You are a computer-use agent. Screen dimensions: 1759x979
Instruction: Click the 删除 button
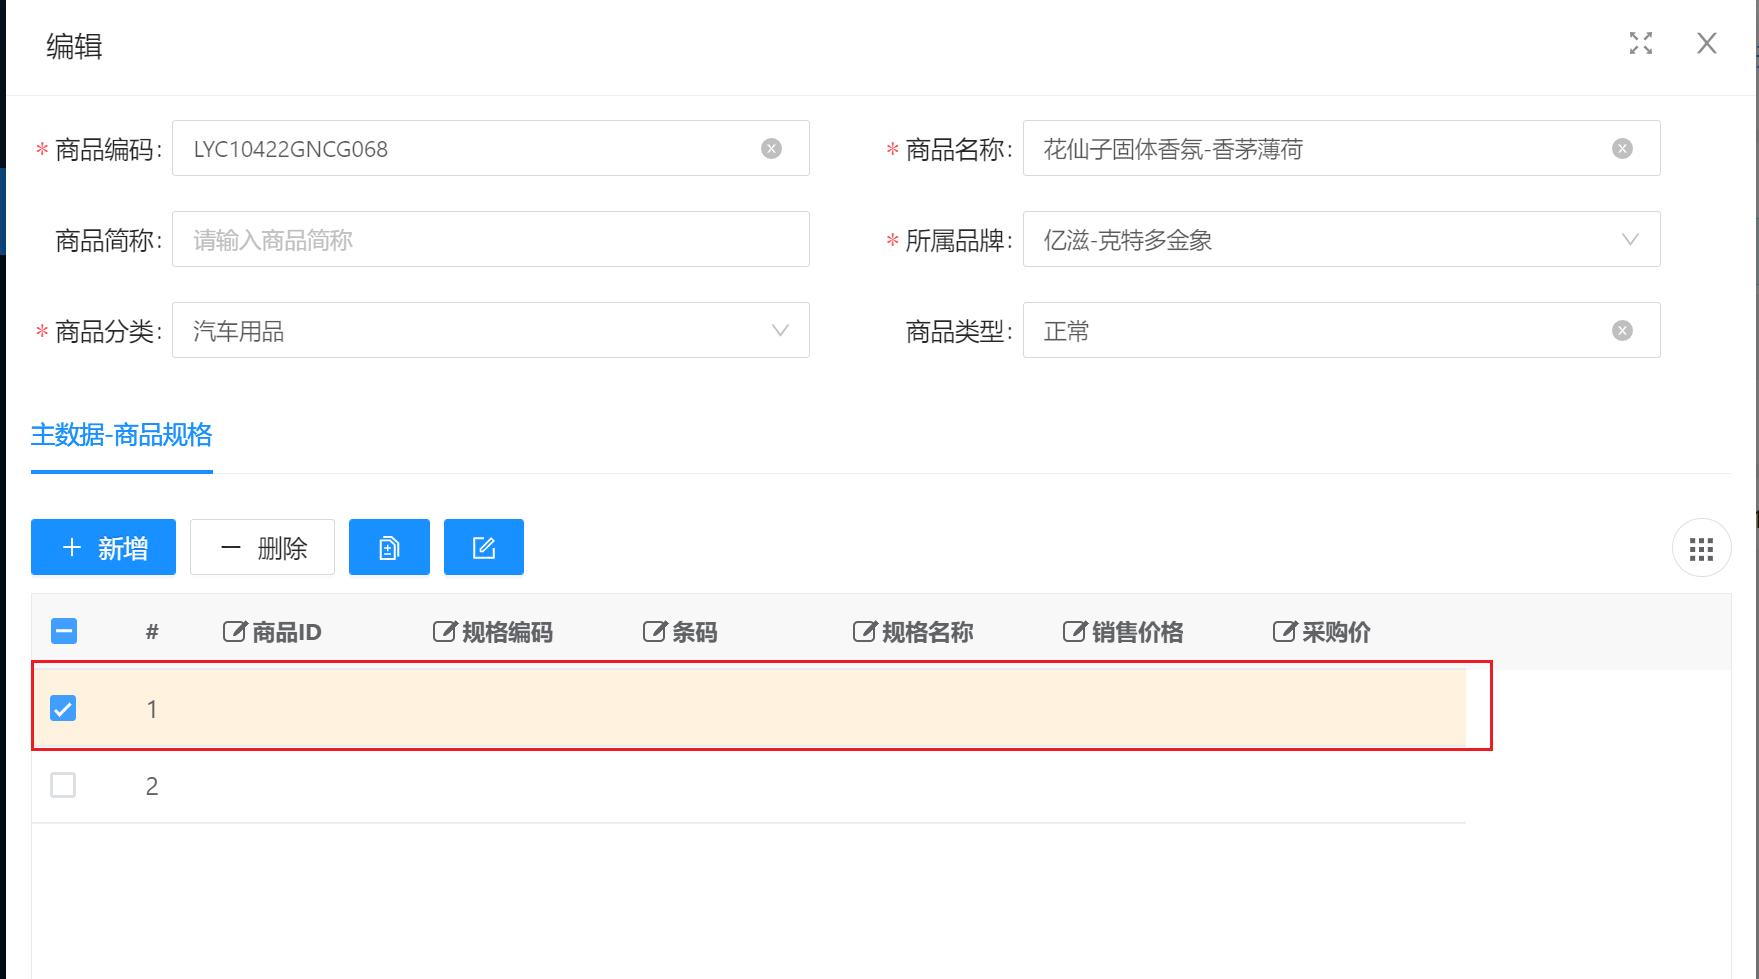pos(262,547)
